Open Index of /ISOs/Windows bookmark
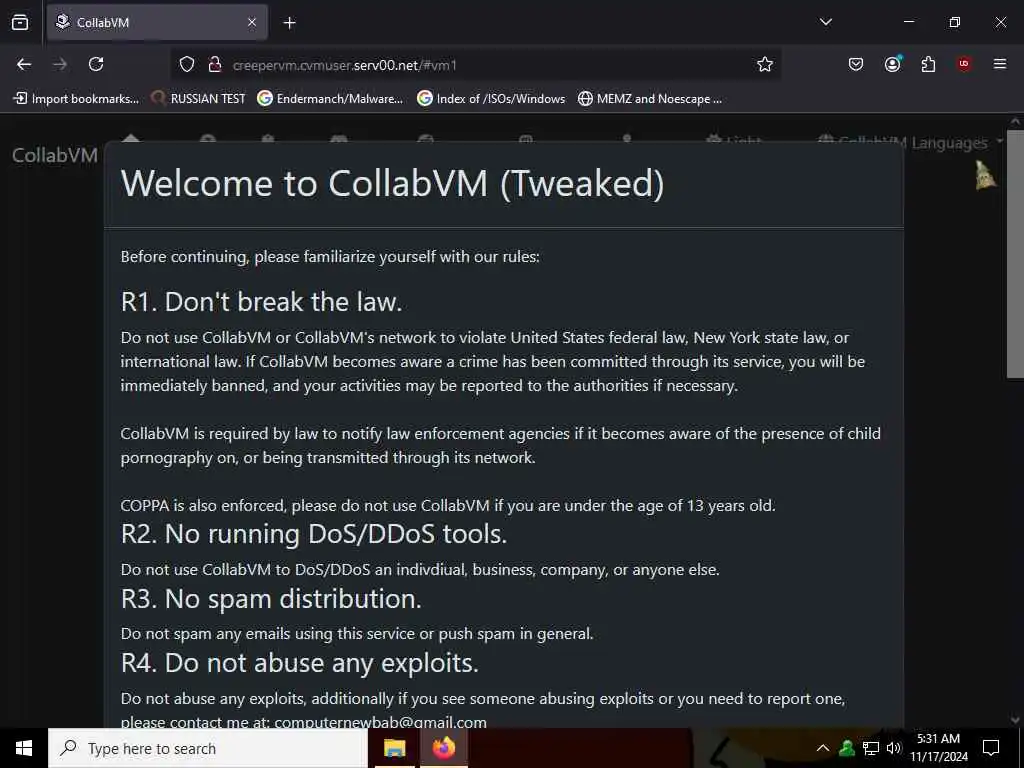The height and width of the screenshot is (768, 1024). point(491,99)
